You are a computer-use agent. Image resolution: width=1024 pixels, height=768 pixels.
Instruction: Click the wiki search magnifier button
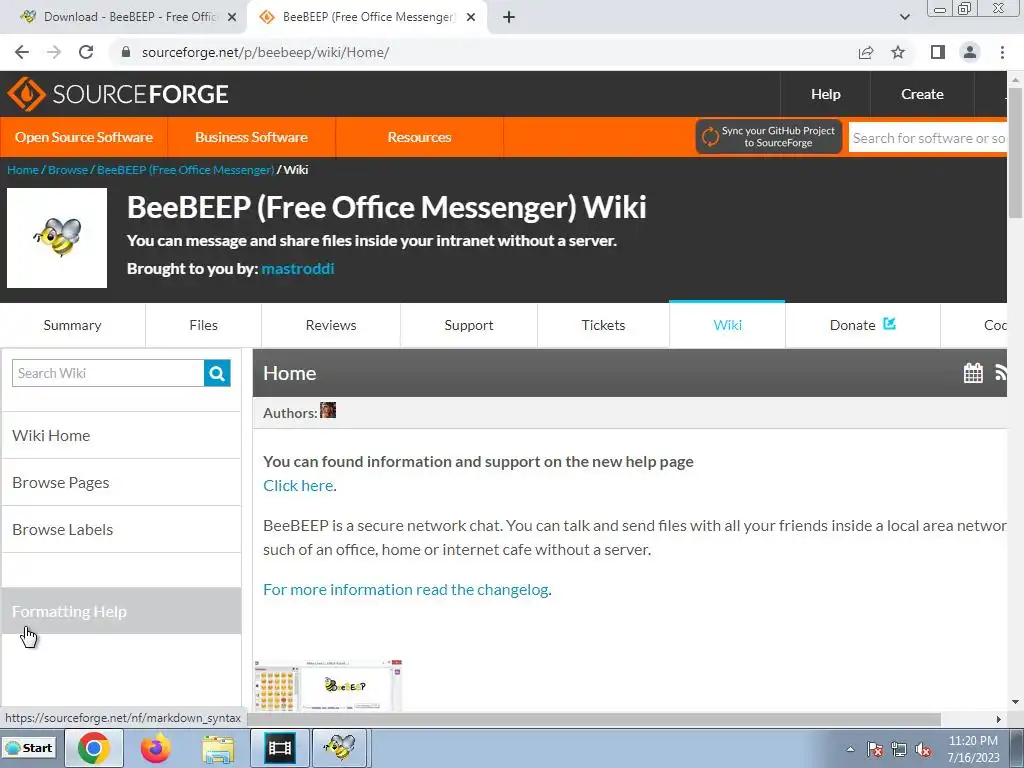(217, 373)
